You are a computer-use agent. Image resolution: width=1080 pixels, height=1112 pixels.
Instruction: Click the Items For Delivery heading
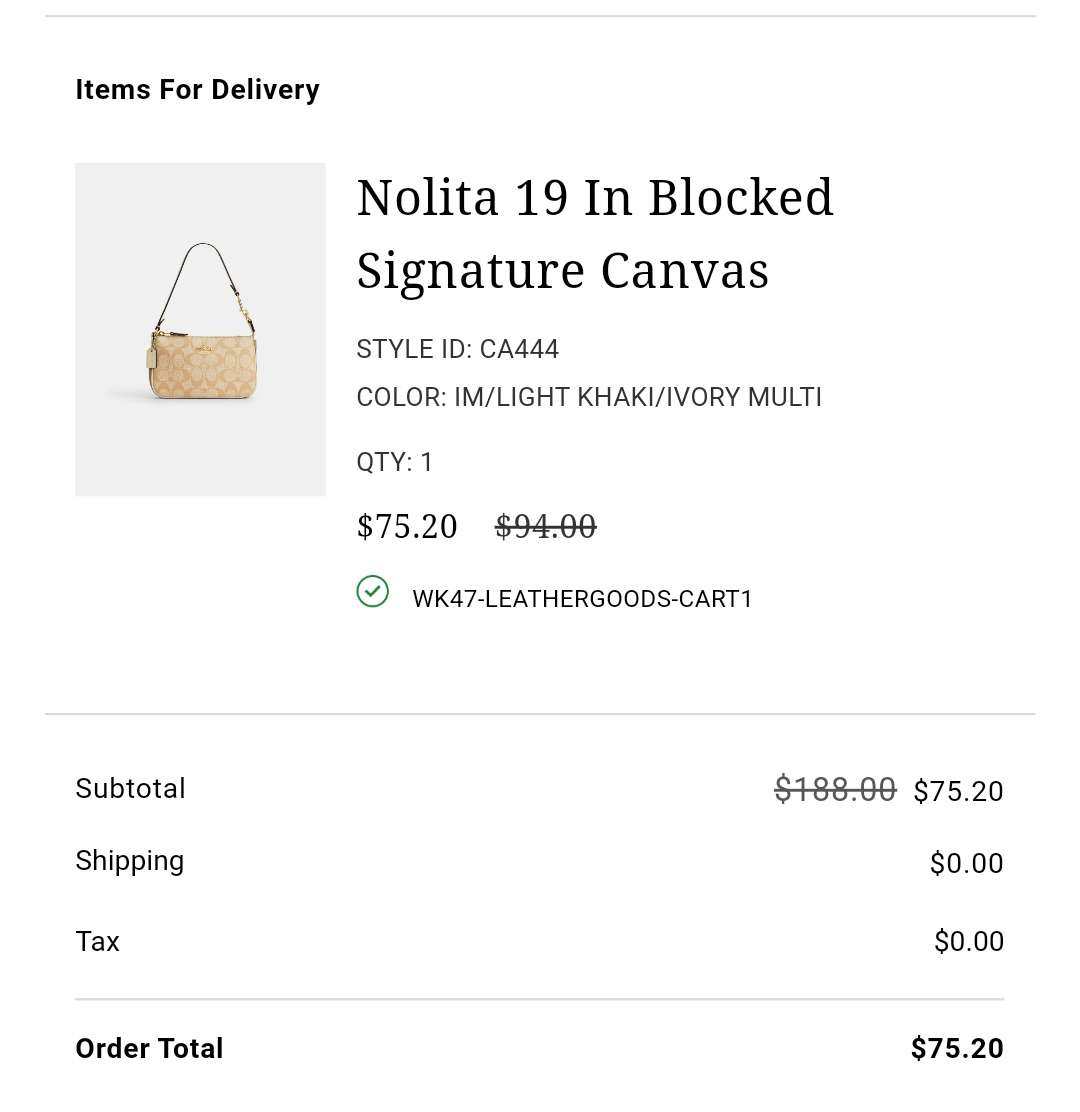point(197,90)
